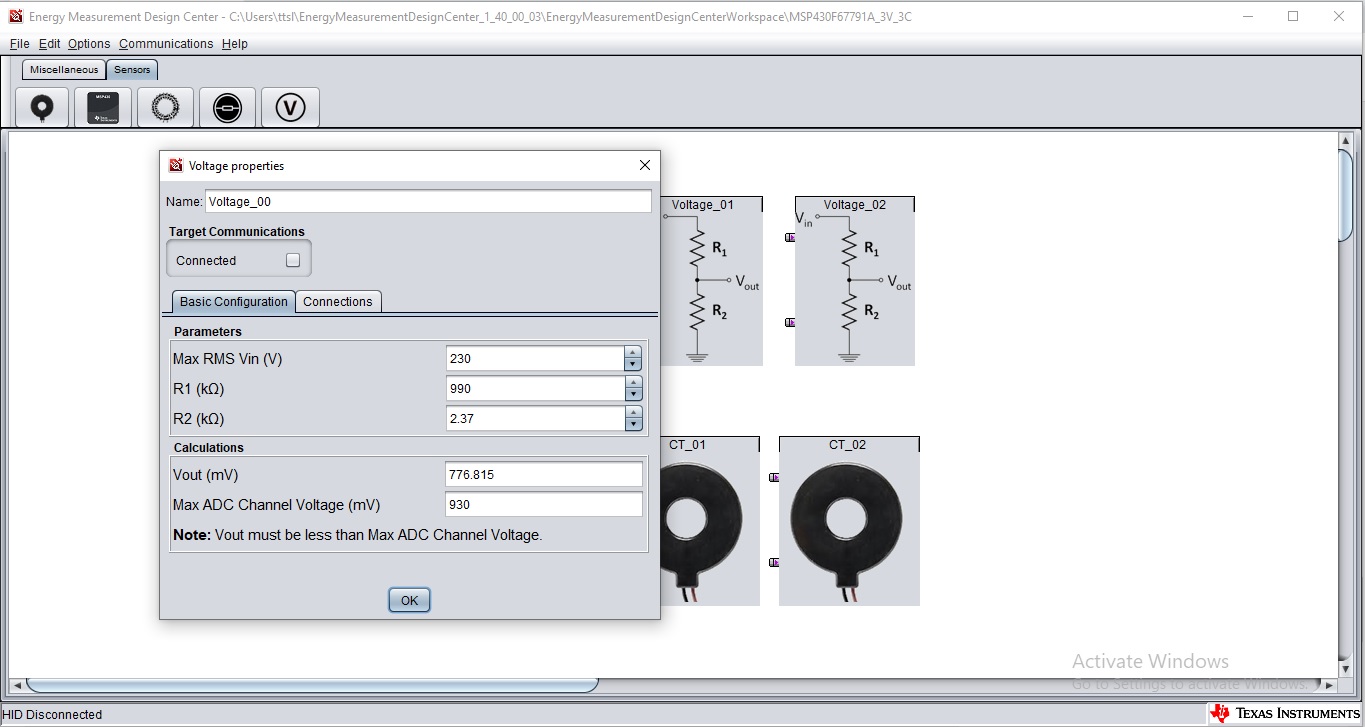Increase Max RMS Vin with up arrow
This screenshot has height=727, width=1365.
pyautogui.click(x=633, y=352)
